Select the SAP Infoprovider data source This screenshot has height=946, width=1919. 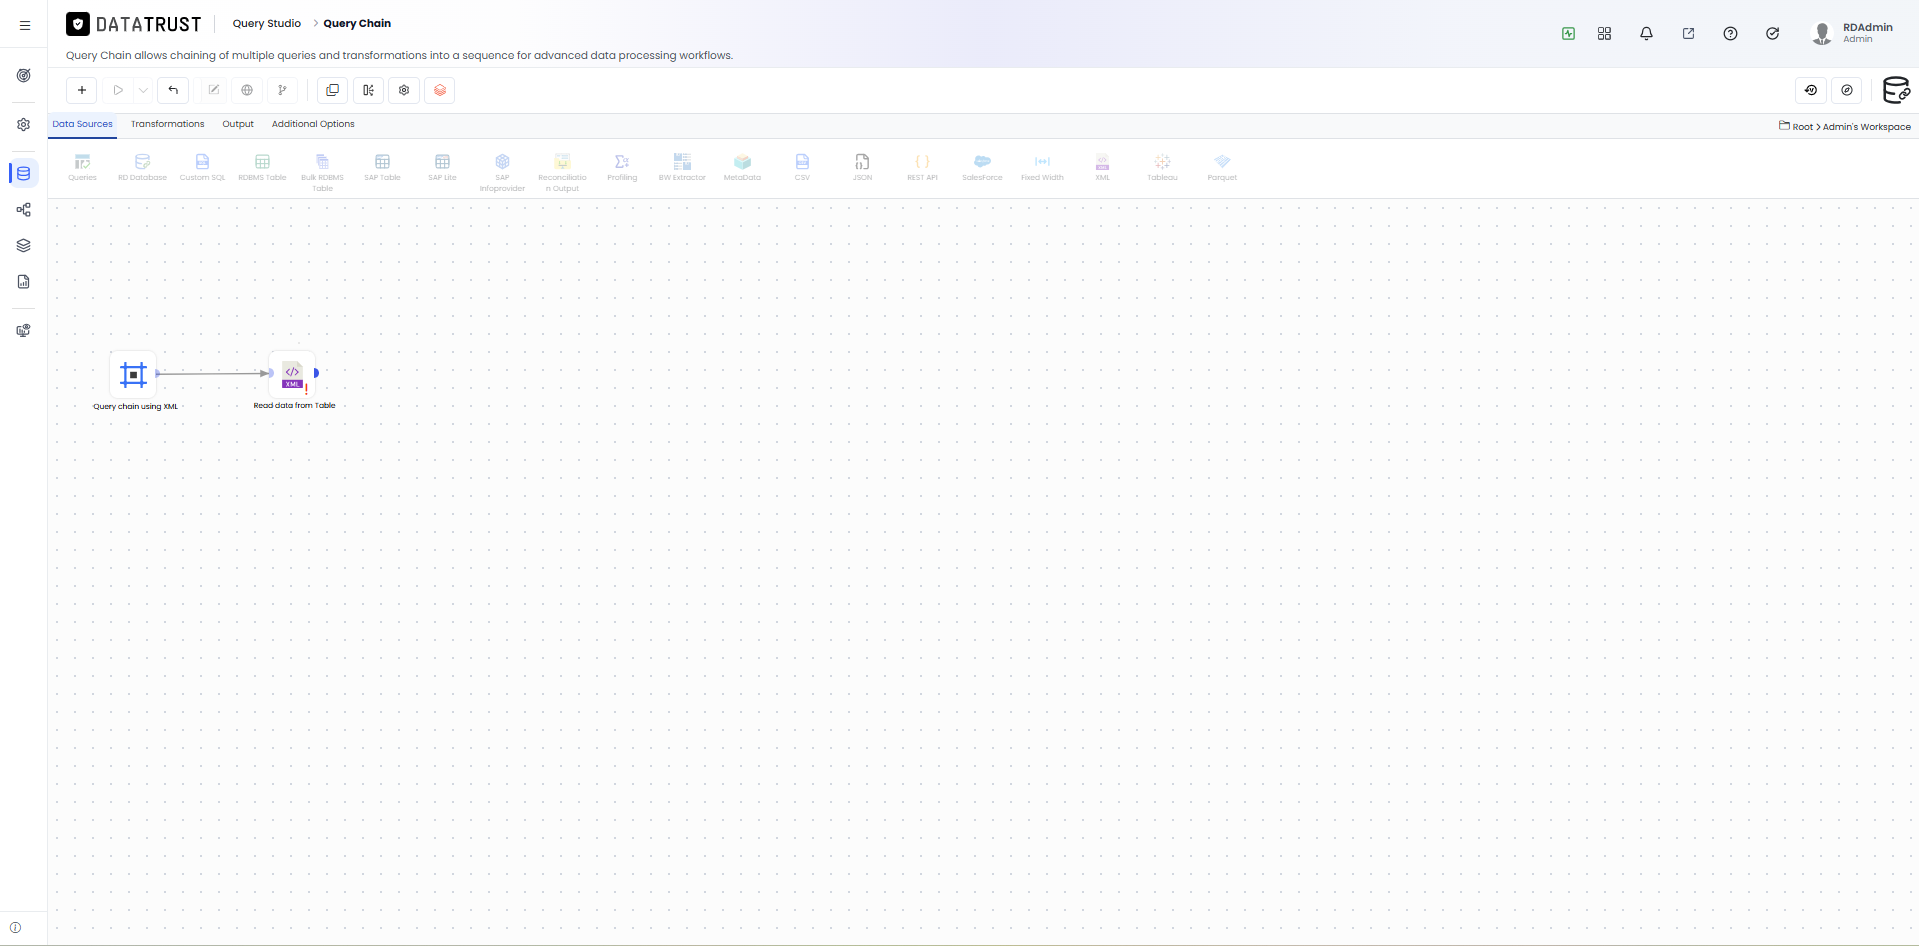tap(502, 172)
